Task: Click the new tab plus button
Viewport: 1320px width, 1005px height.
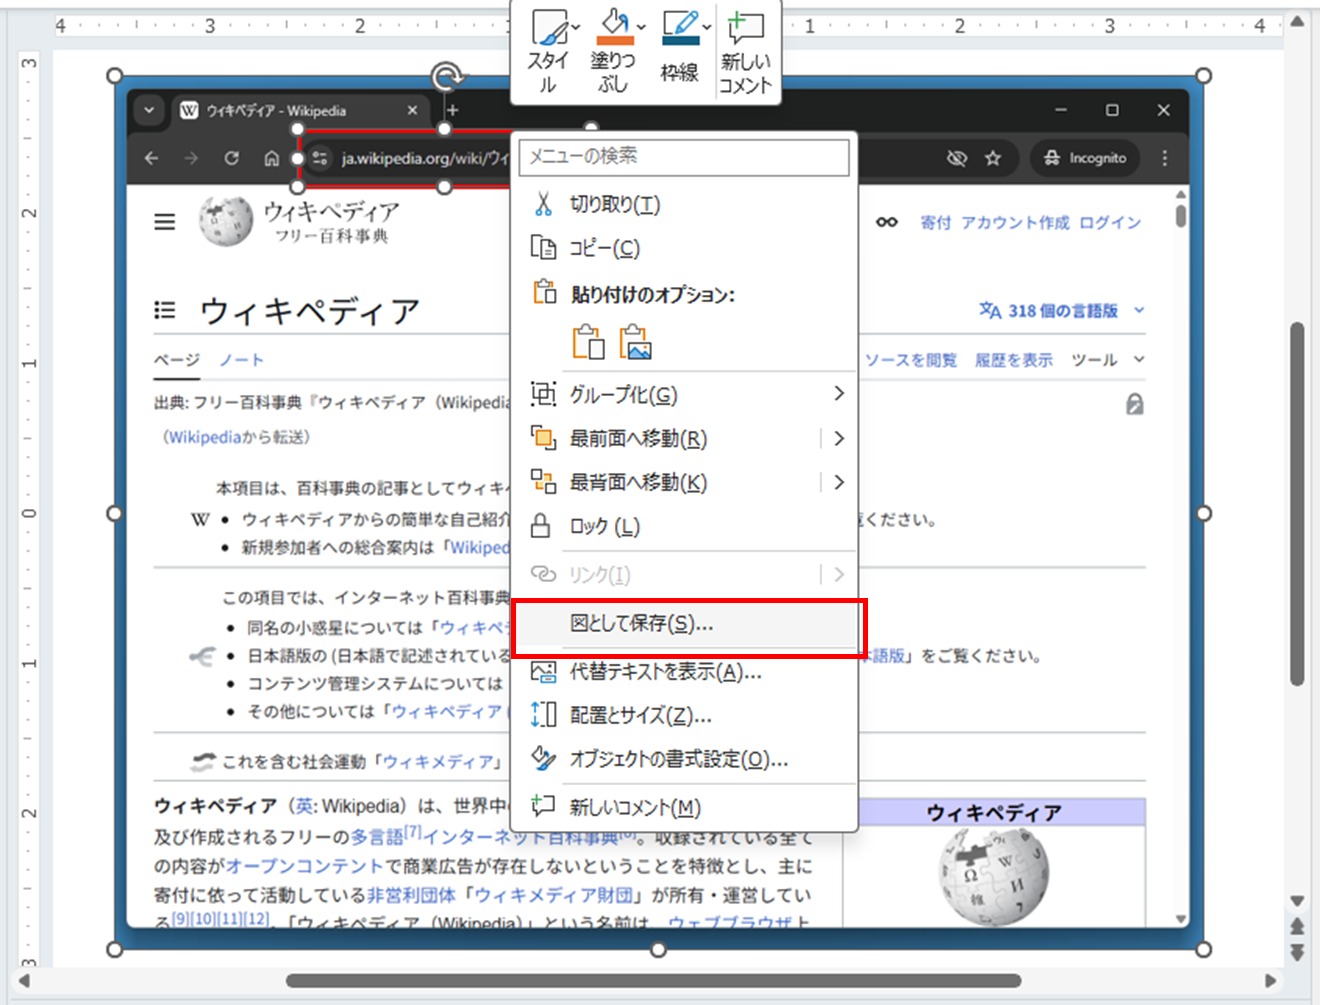Action: pos(452,110)
